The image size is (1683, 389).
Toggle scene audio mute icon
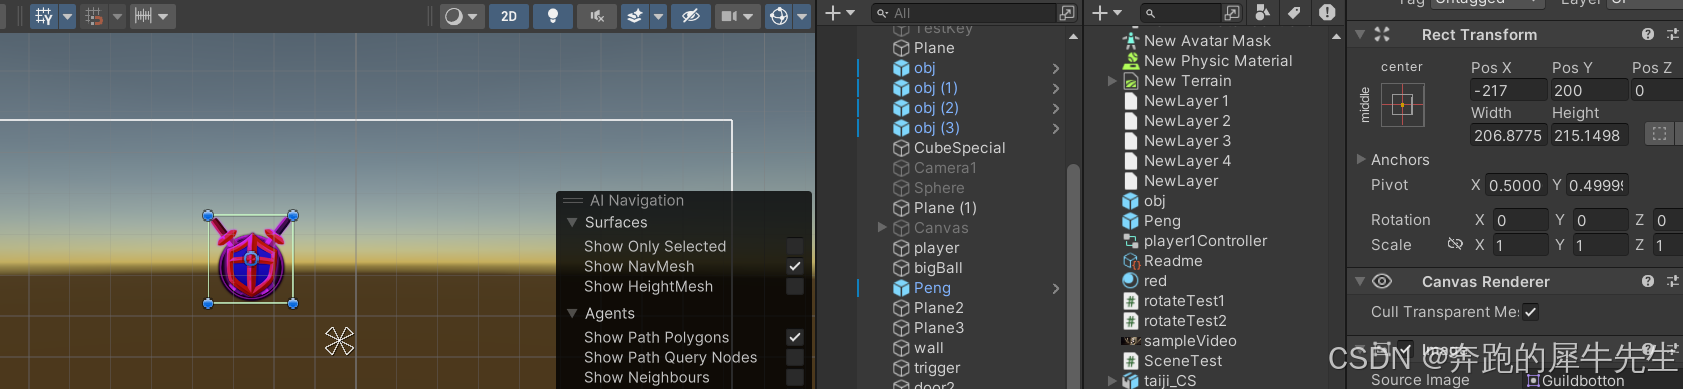[597, 16]
